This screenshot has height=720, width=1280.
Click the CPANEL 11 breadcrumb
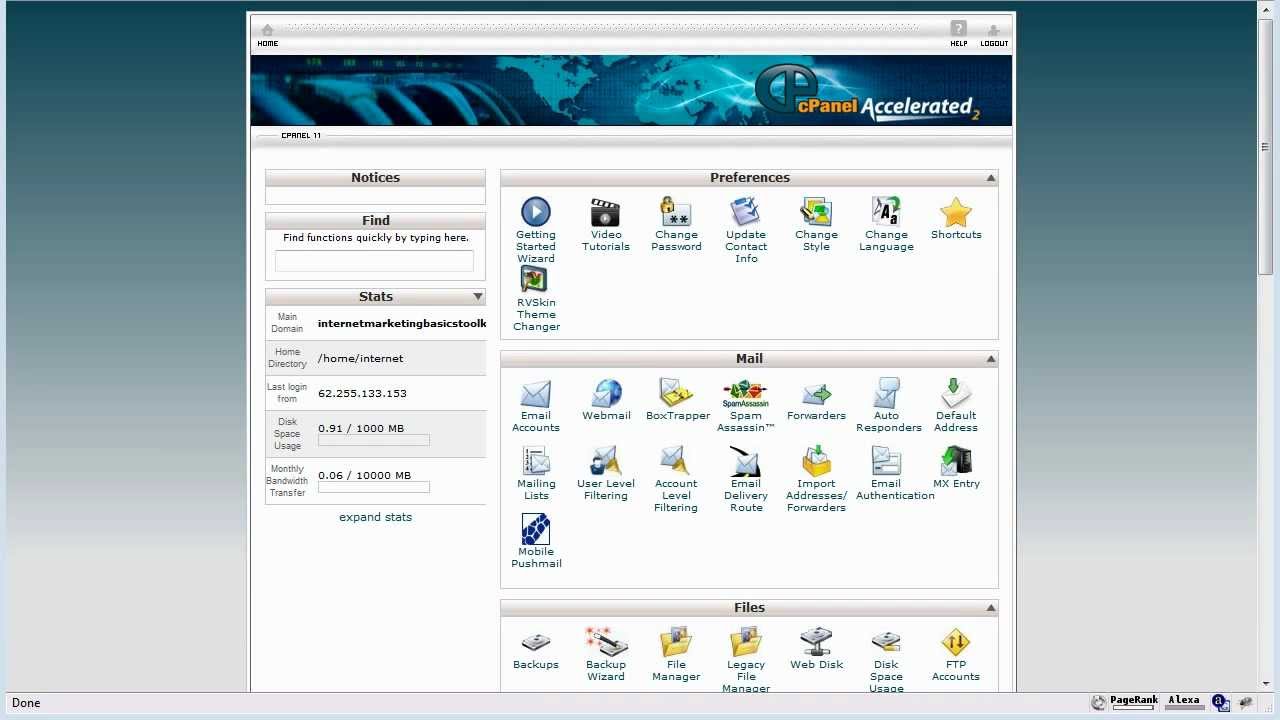[x=301, y=135]
